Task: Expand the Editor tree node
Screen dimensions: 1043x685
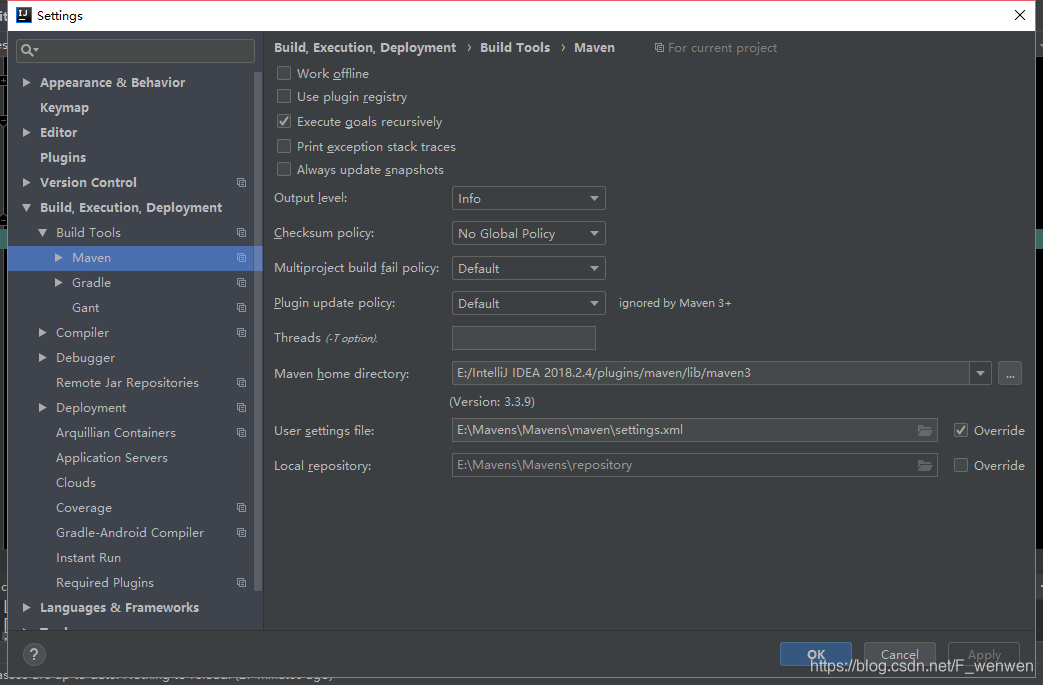Action: click(x=27, y=132)
